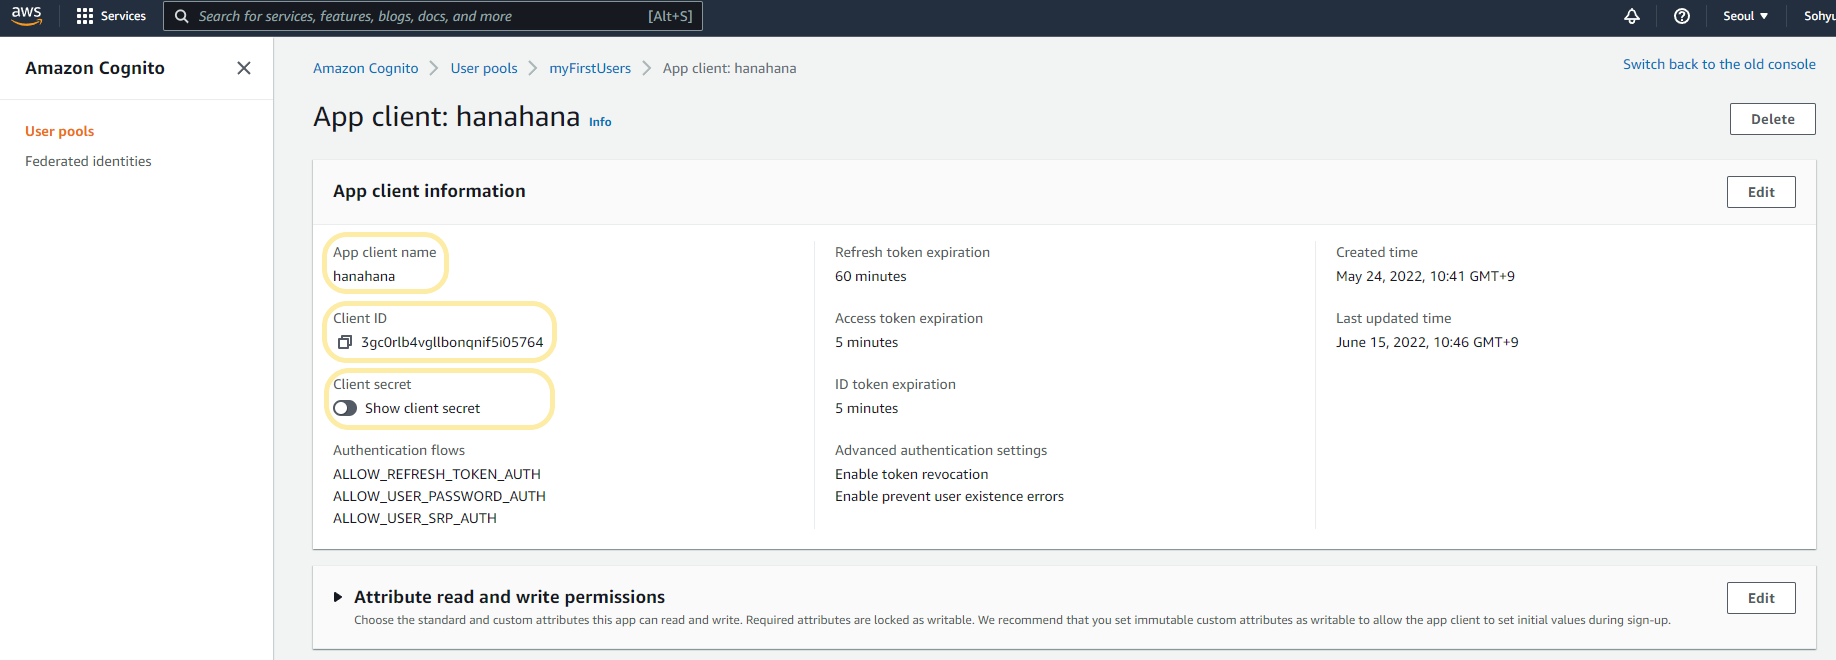The height and width of the screenshot is (660, 1836).
Task: Open the account menu Sohy
Action: pyautogui.click(x=1819, y=16)
